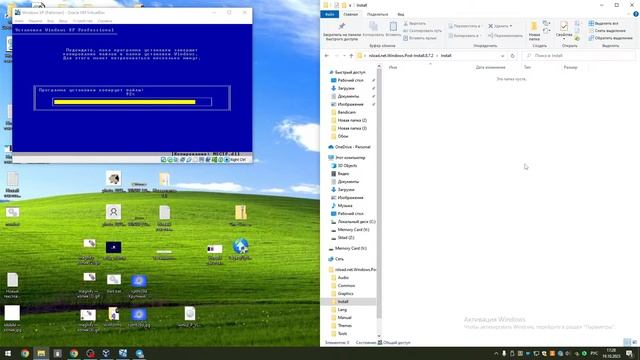Click Выделить все in the ribbon

[603, 24]
